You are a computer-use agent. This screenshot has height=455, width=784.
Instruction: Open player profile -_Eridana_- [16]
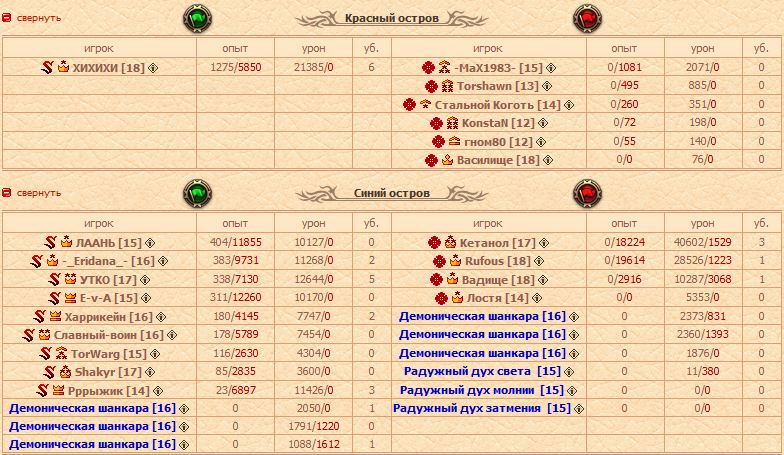(108, 261)
